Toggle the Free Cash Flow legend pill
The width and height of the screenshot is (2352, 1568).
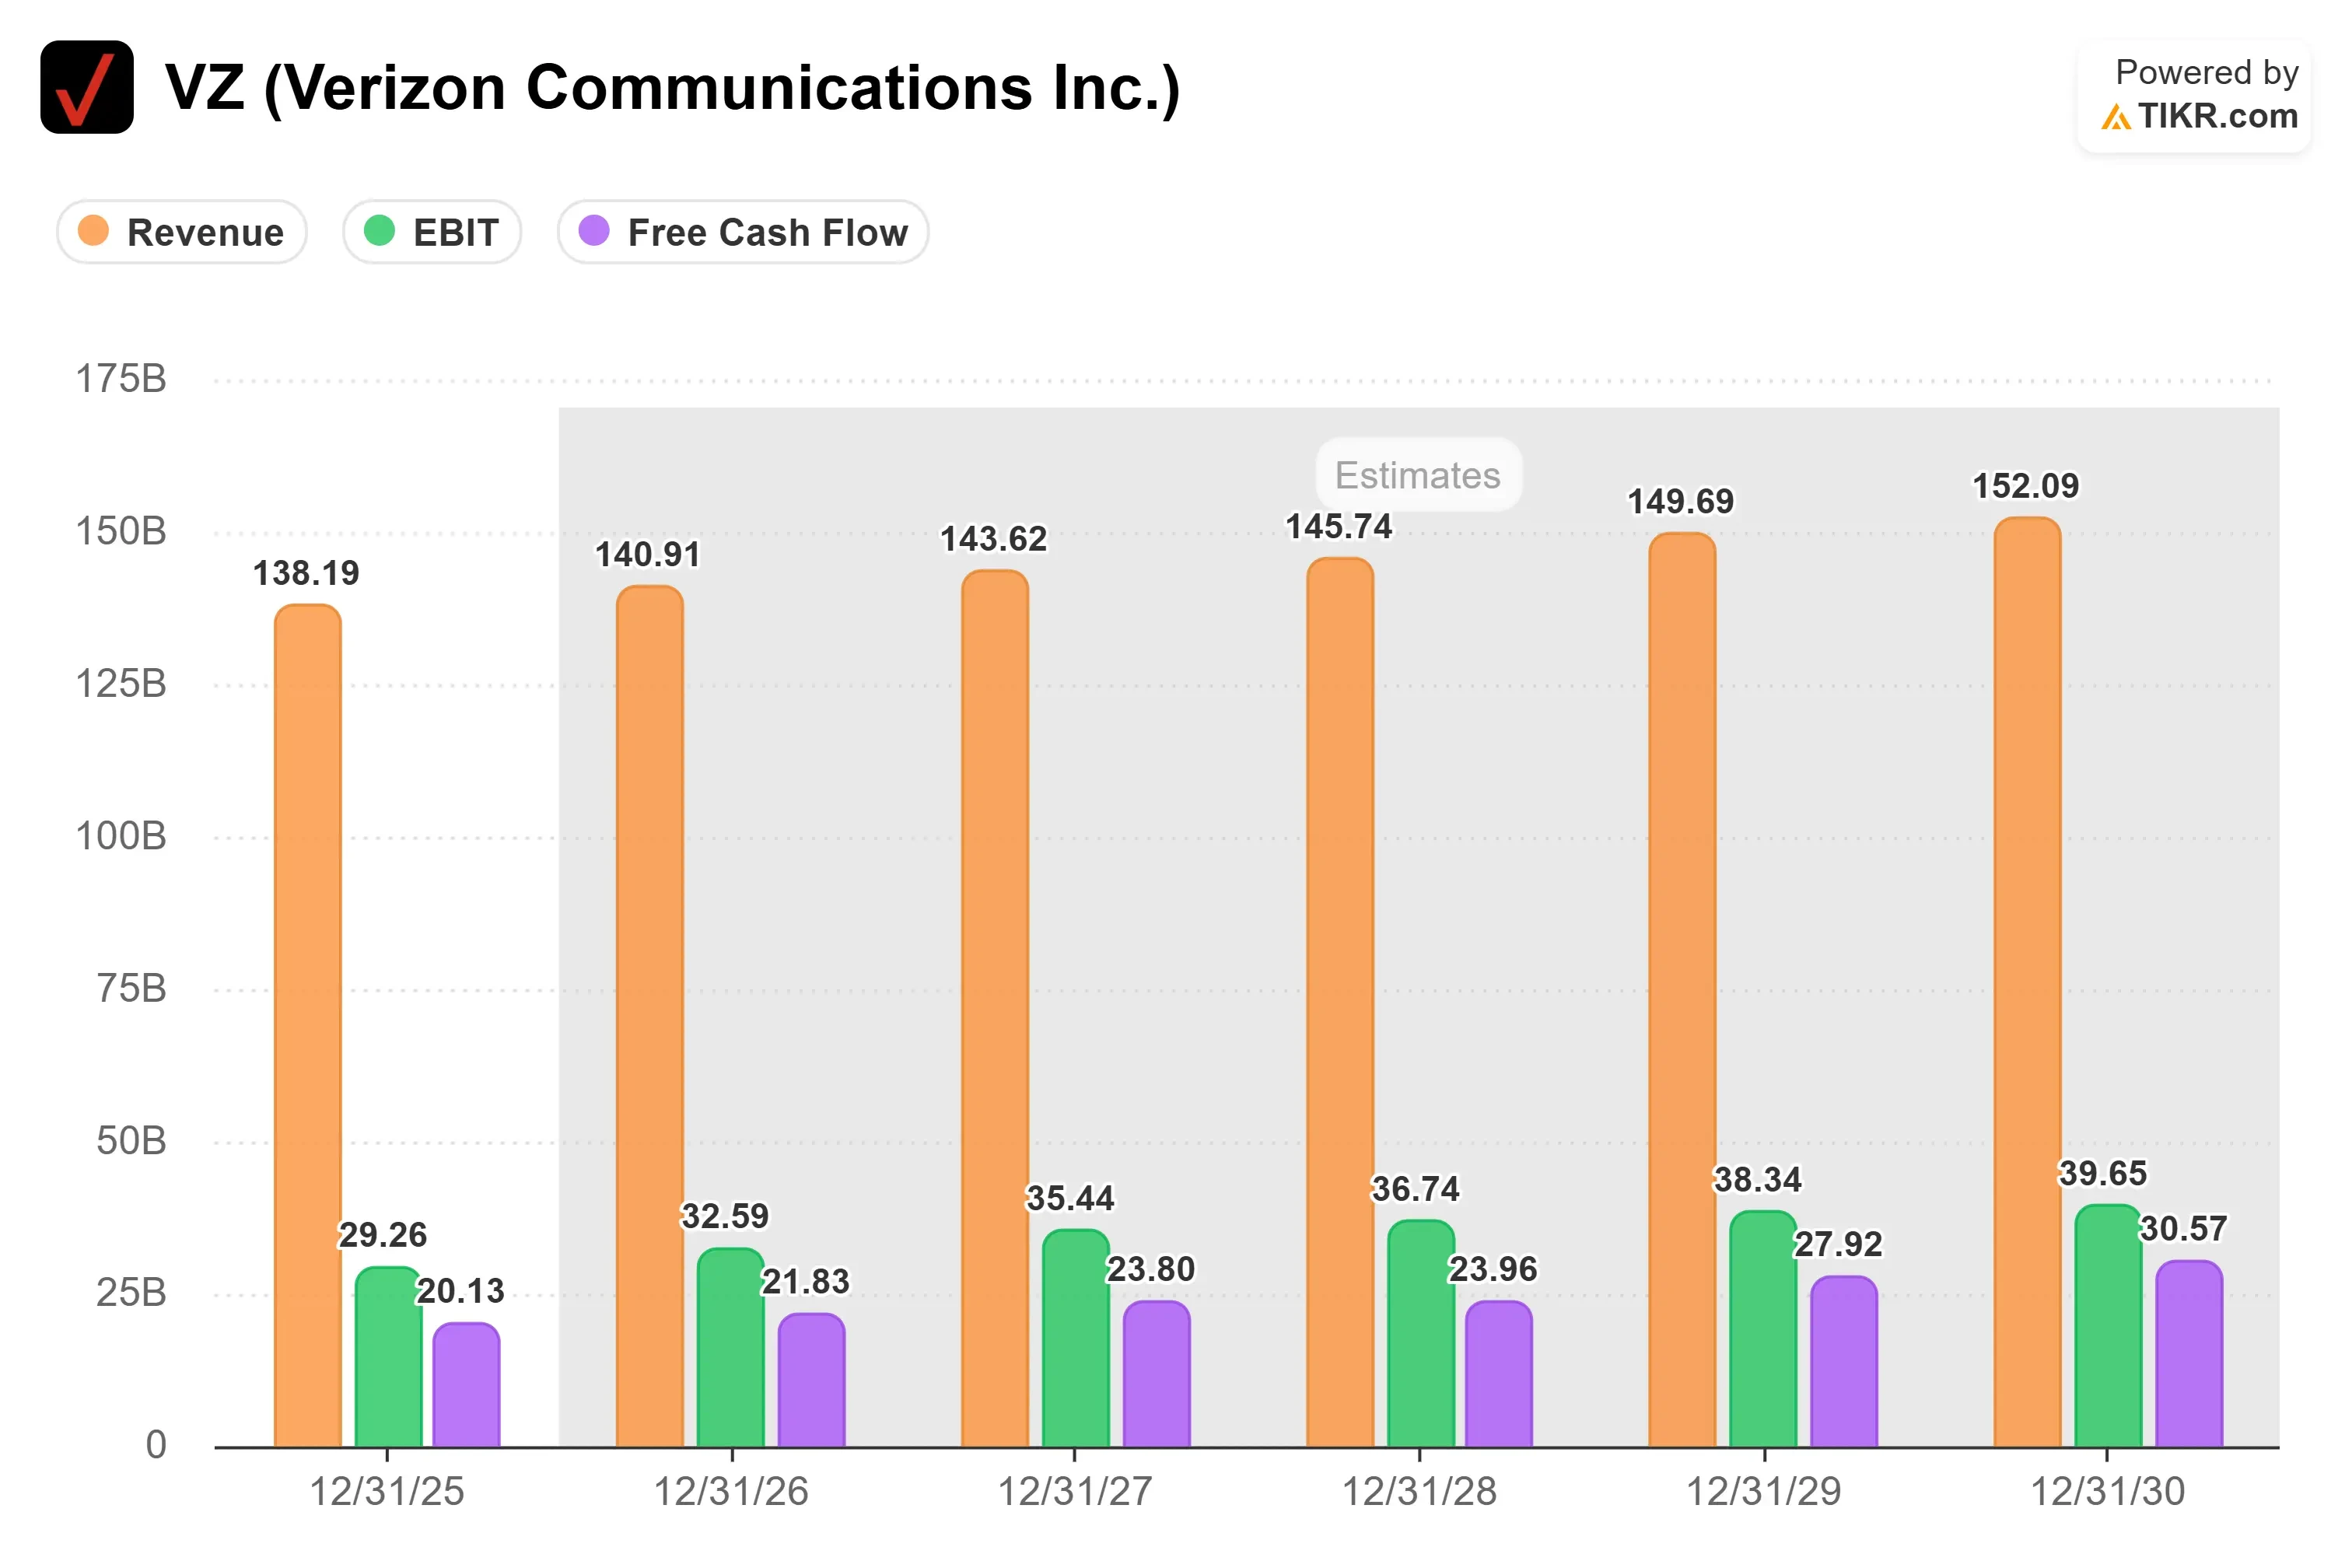coord(743,232)
